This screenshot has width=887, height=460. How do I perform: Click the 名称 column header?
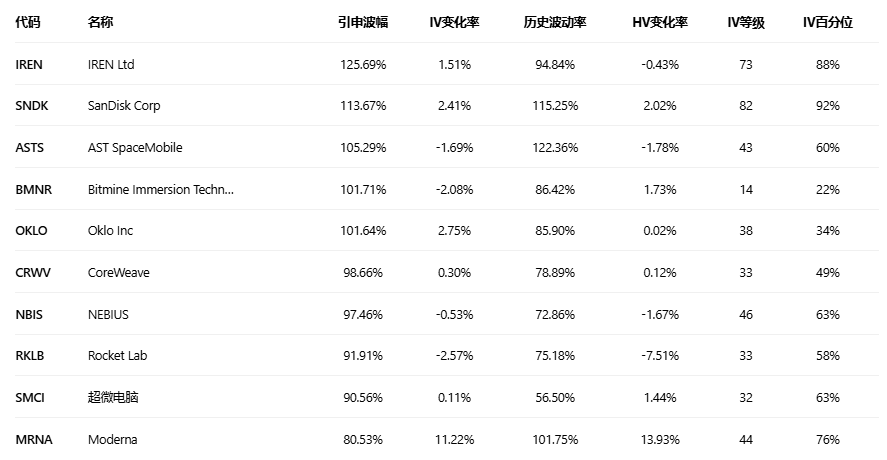tap(100, 22)
